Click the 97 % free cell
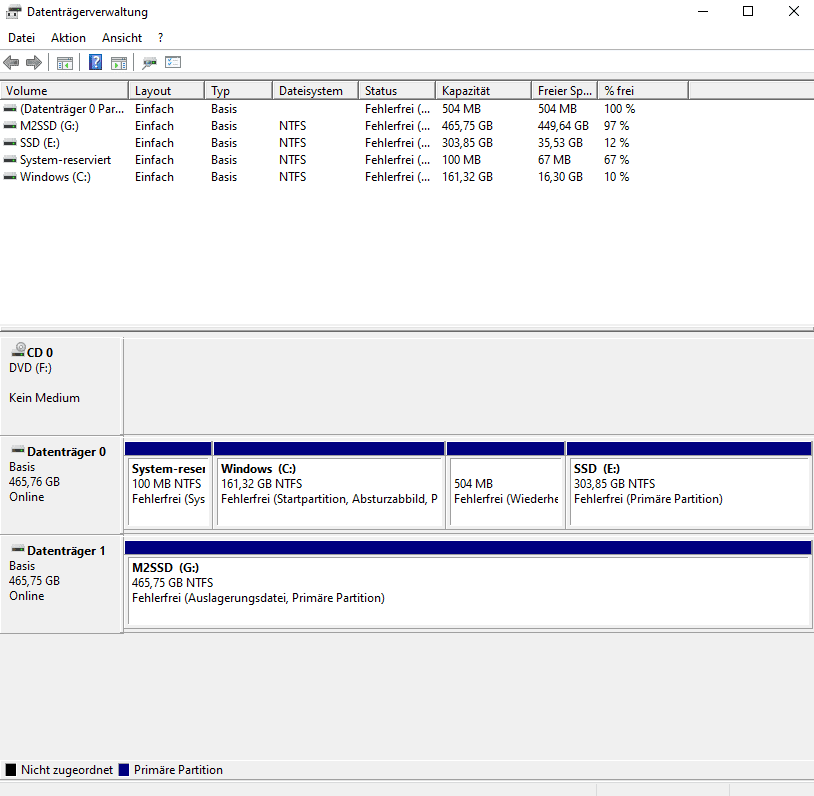This screenshot has height=796, width=814. point(617,126)
